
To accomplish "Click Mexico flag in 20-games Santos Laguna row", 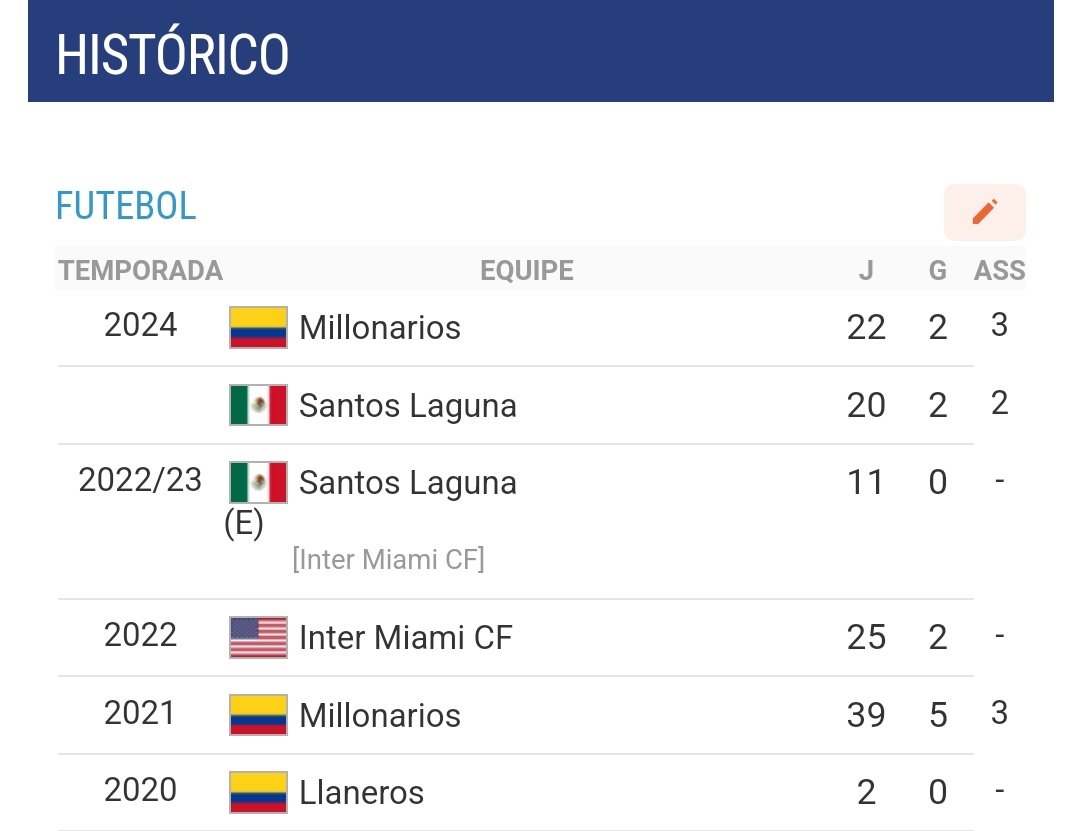I will (258, 405).
